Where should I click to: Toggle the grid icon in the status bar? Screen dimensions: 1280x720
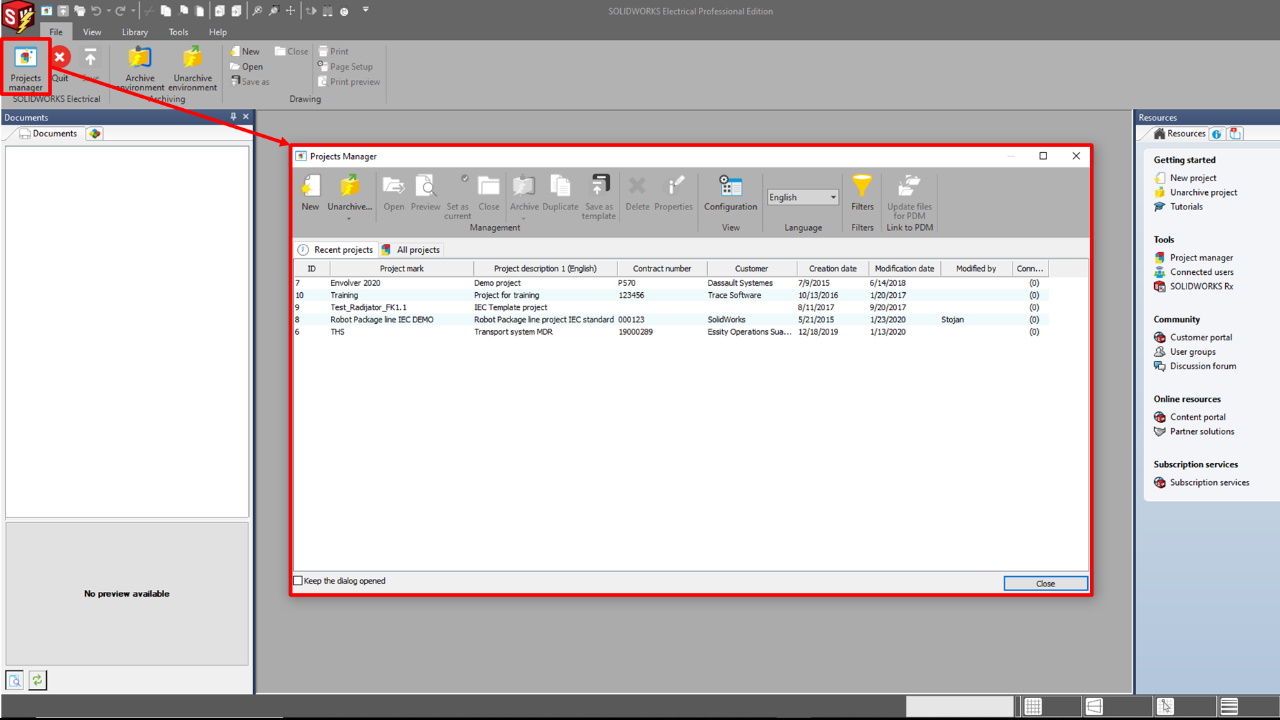click(x=1033, y=707)
